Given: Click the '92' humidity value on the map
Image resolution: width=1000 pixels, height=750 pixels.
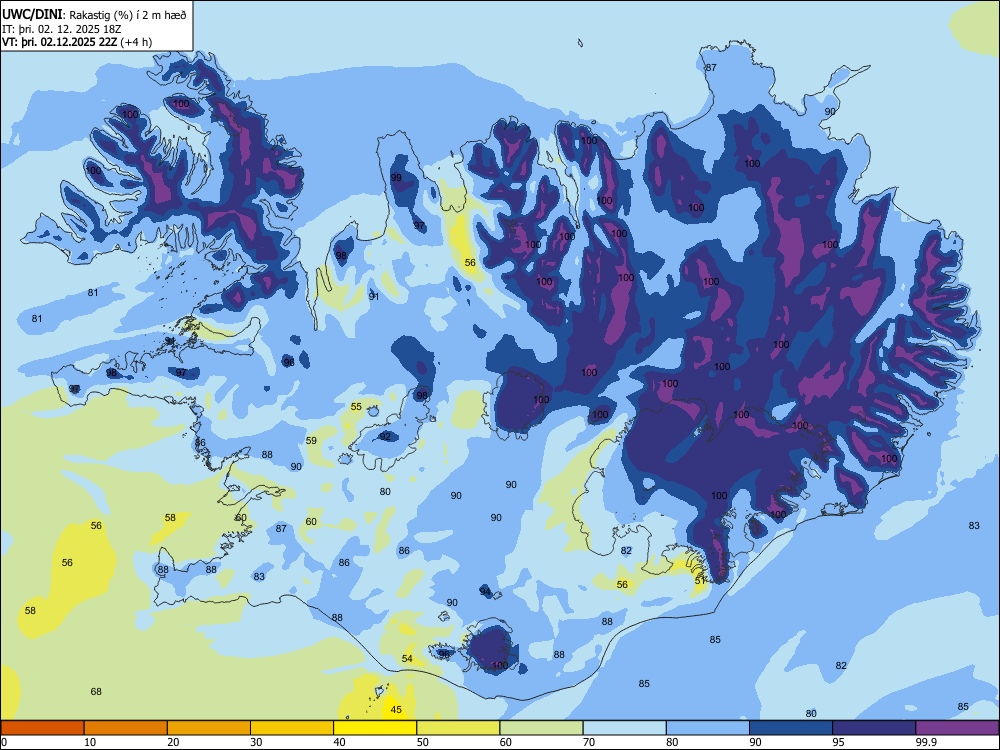Looking at the screenshot, I should pyautogui.click(x=385, y=437).
